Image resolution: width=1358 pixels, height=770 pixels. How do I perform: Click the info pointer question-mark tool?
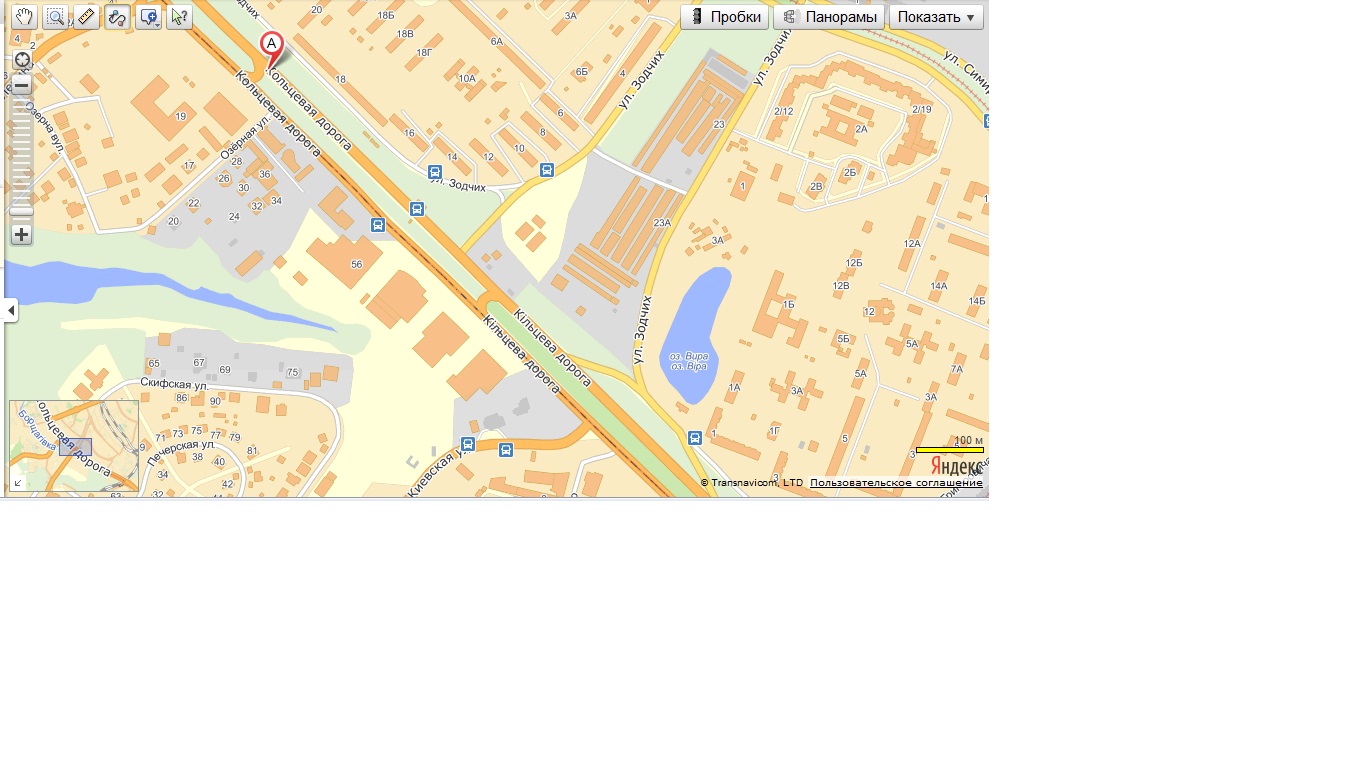tap(179, 17)
